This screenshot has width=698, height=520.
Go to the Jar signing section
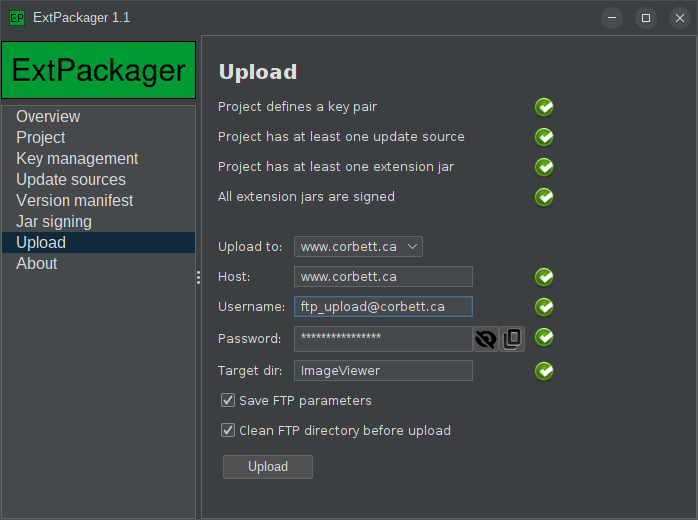pyautogui.click(x=54, y=222)
